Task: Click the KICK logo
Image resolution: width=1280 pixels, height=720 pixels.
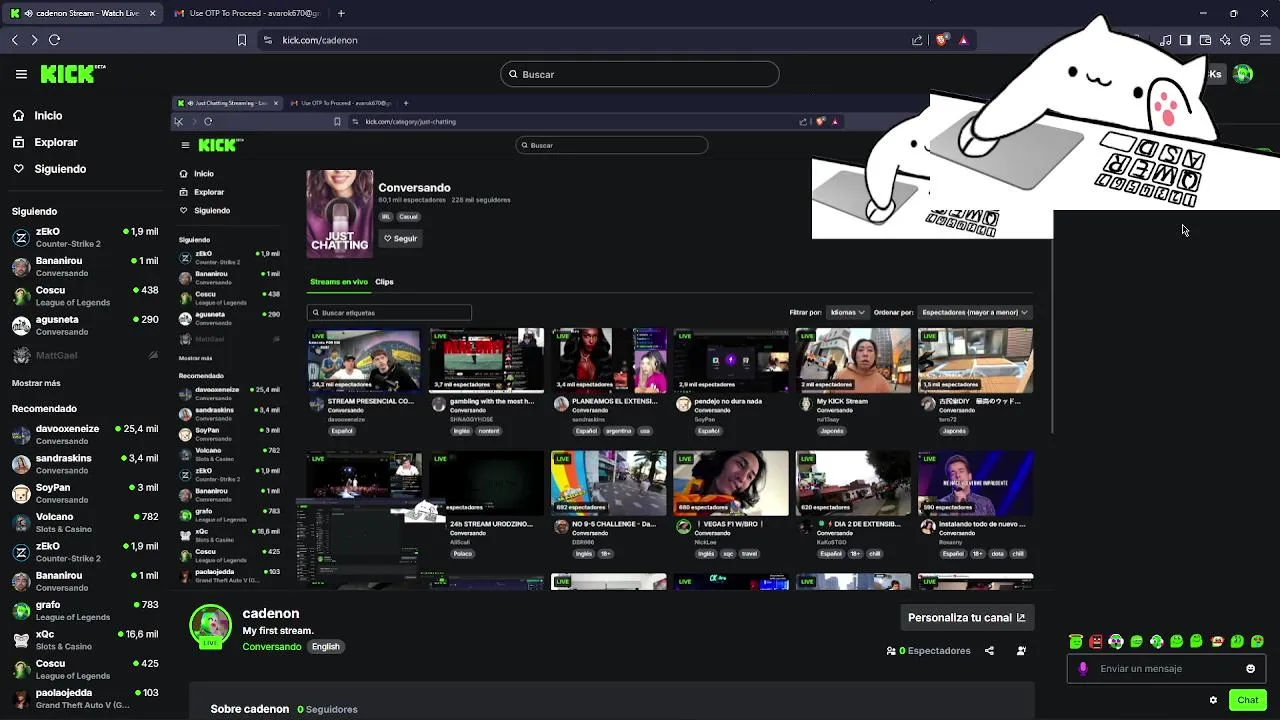Action: 72,73
